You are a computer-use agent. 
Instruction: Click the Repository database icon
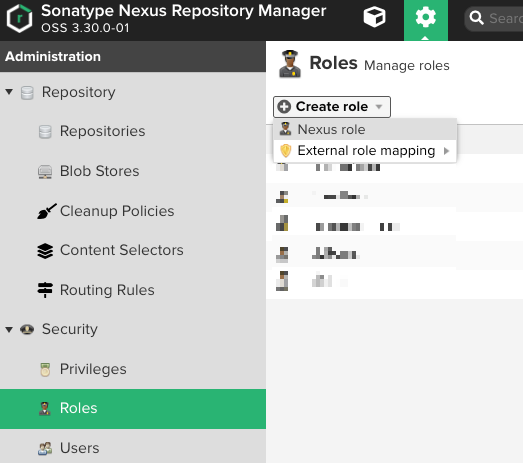pyautogui.click(x=27, y=93)
